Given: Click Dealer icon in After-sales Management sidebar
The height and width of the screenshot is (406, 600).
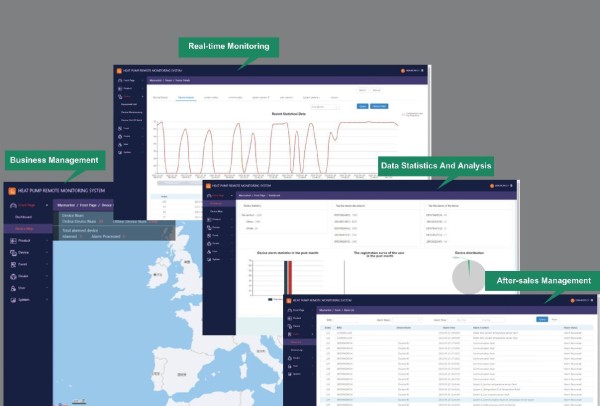Looking at the screenshot, I should tap(290, 358).
